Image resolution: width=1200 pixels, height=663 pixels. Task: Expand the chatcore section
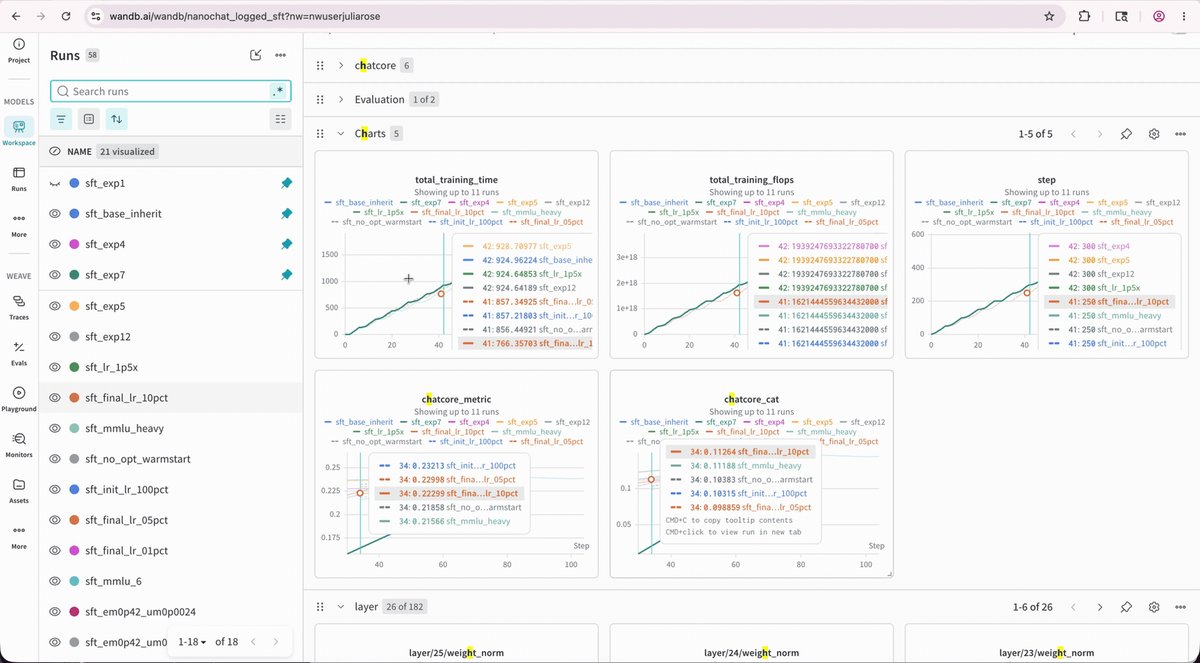341,65
